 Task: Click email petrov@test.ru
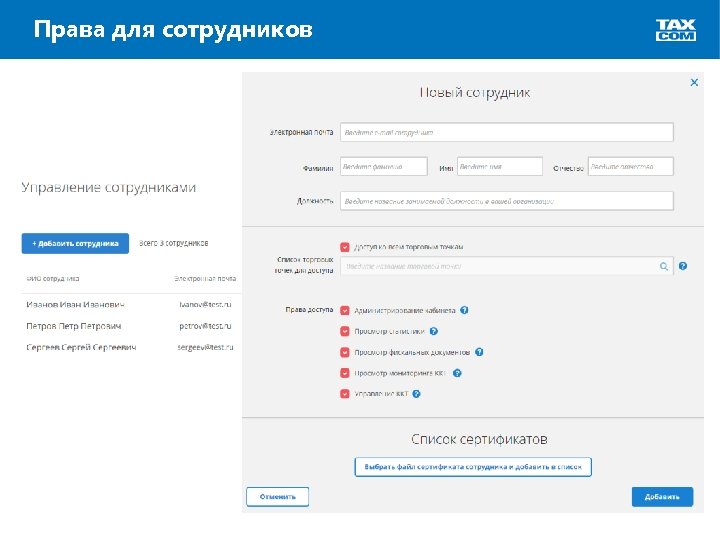(205, 326)
